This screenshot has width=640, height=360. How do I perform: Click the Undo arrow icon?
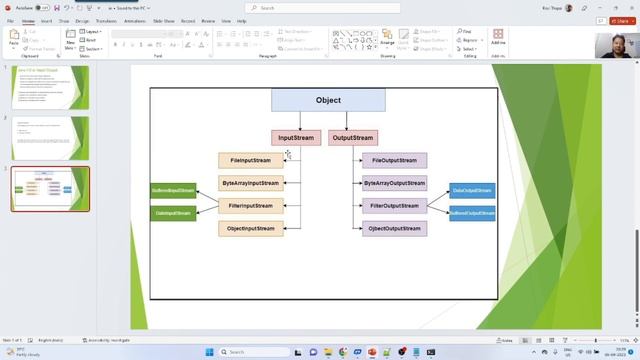tap(67, 8)
